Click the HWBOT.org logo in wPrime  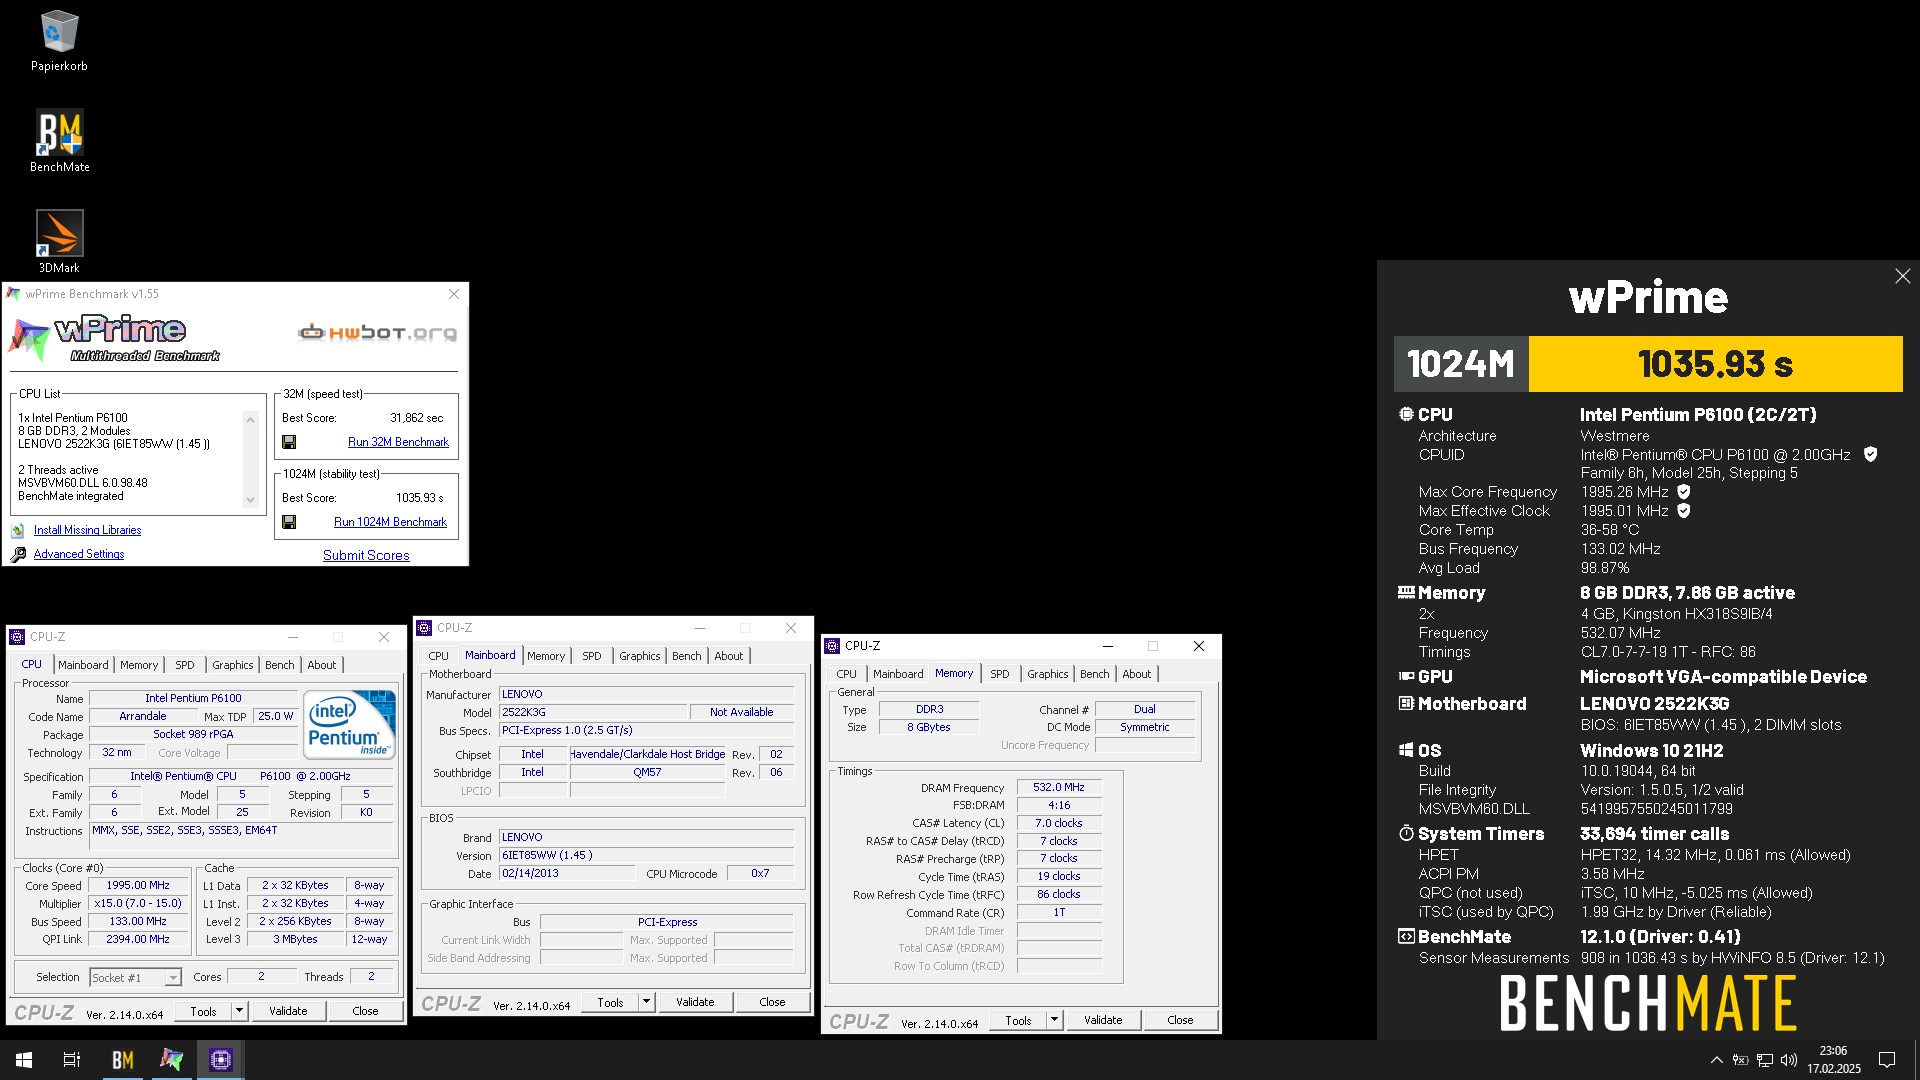tap(378, 333)
